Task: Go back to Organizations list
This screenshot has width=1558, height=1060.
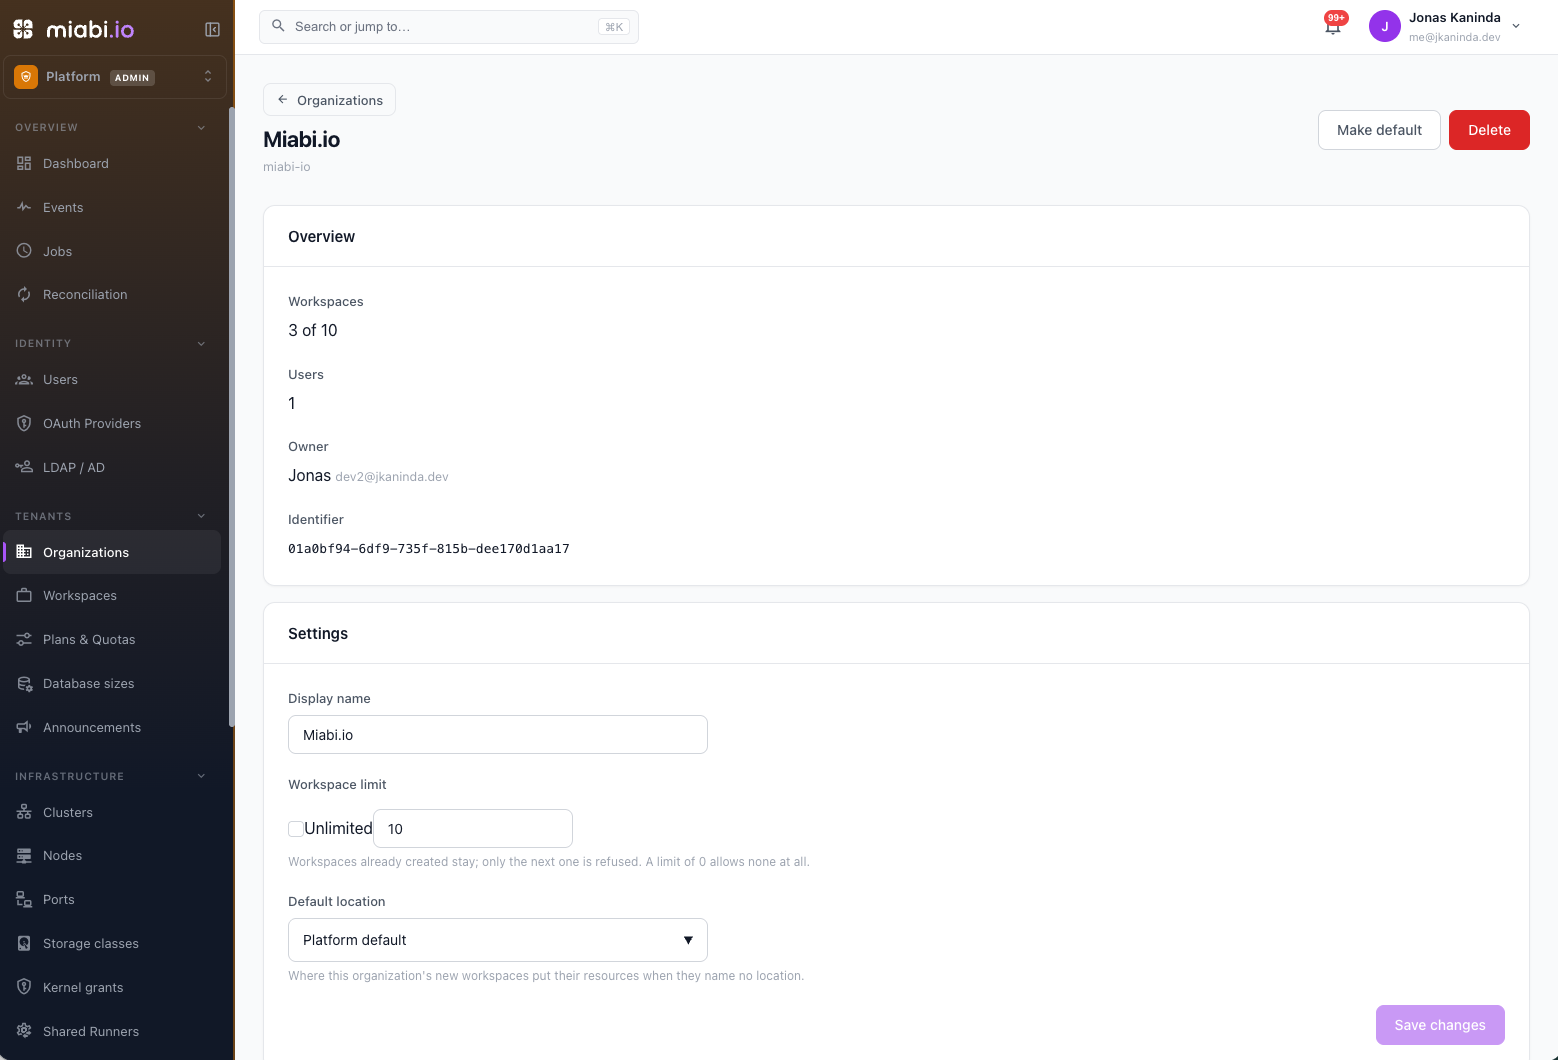Action: (329, 100)
